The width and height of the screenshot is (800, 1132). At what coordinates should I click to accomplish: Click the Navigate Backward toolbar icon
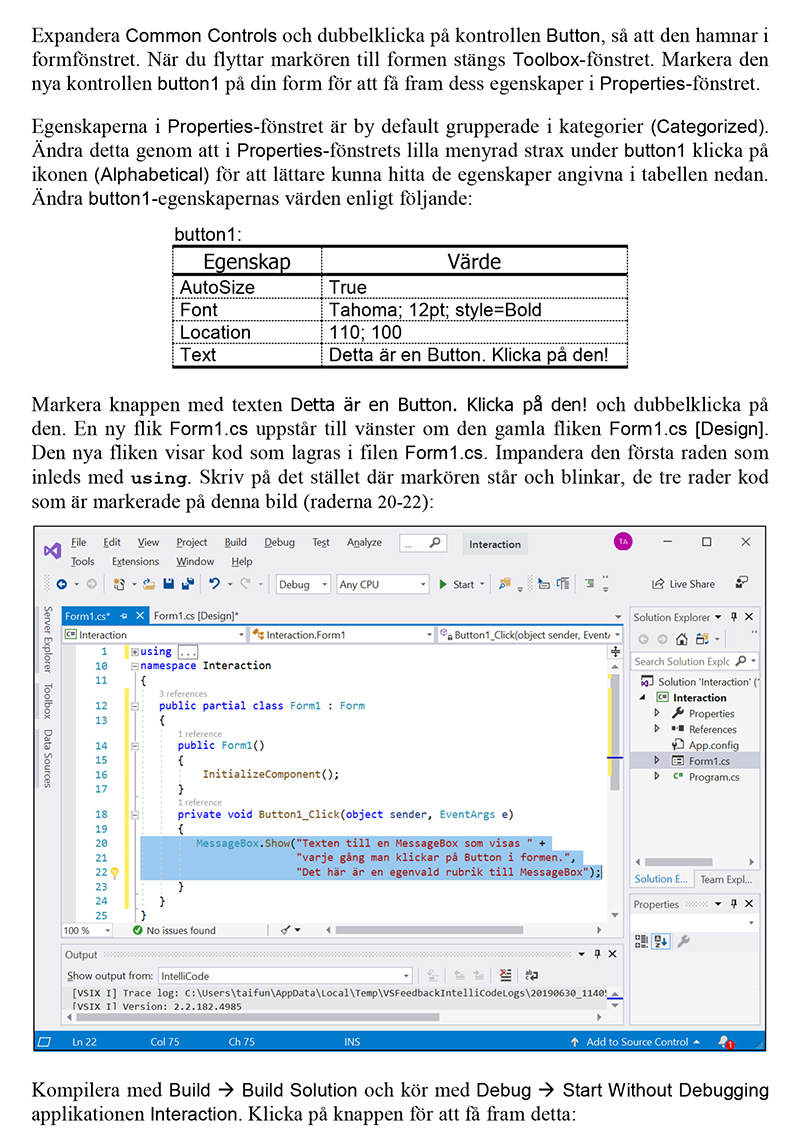coord(62,584)
